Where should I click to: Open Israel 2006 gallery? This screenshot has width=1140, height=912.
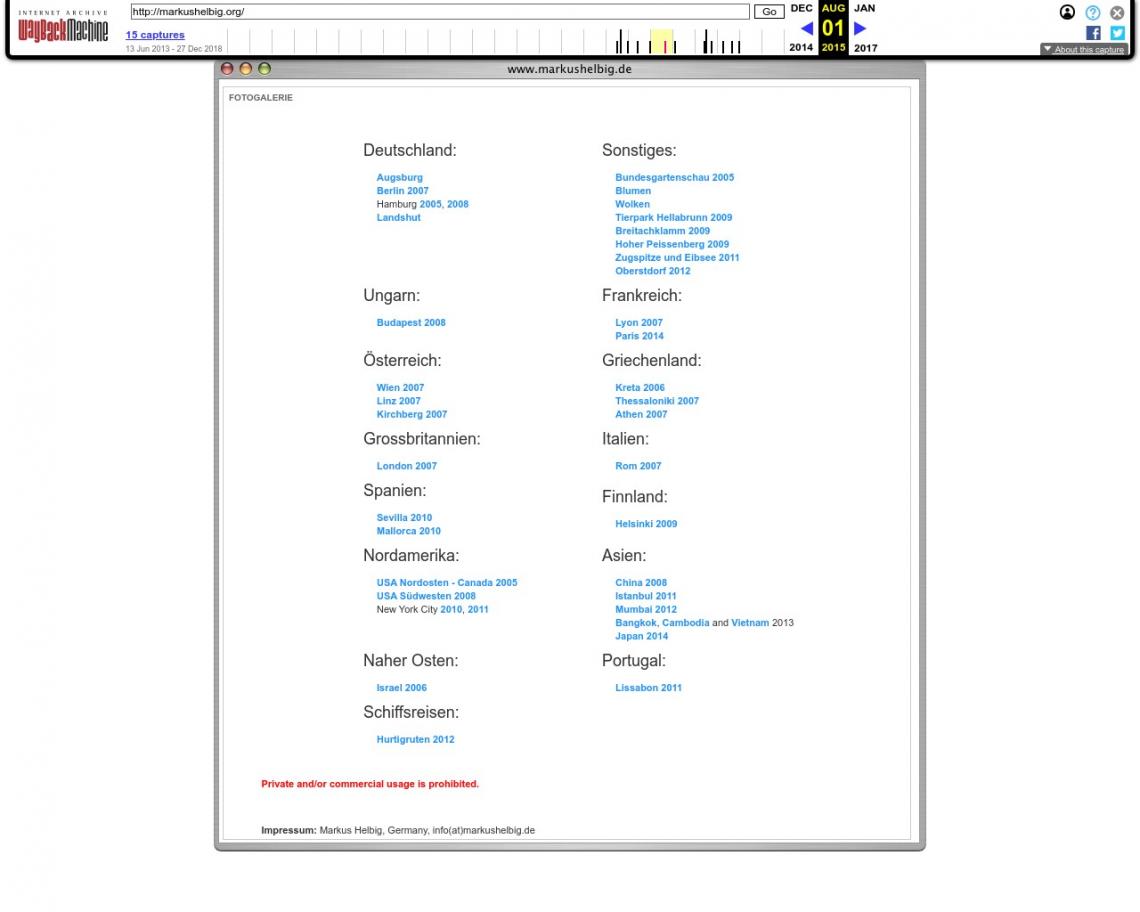click(401, 688)
